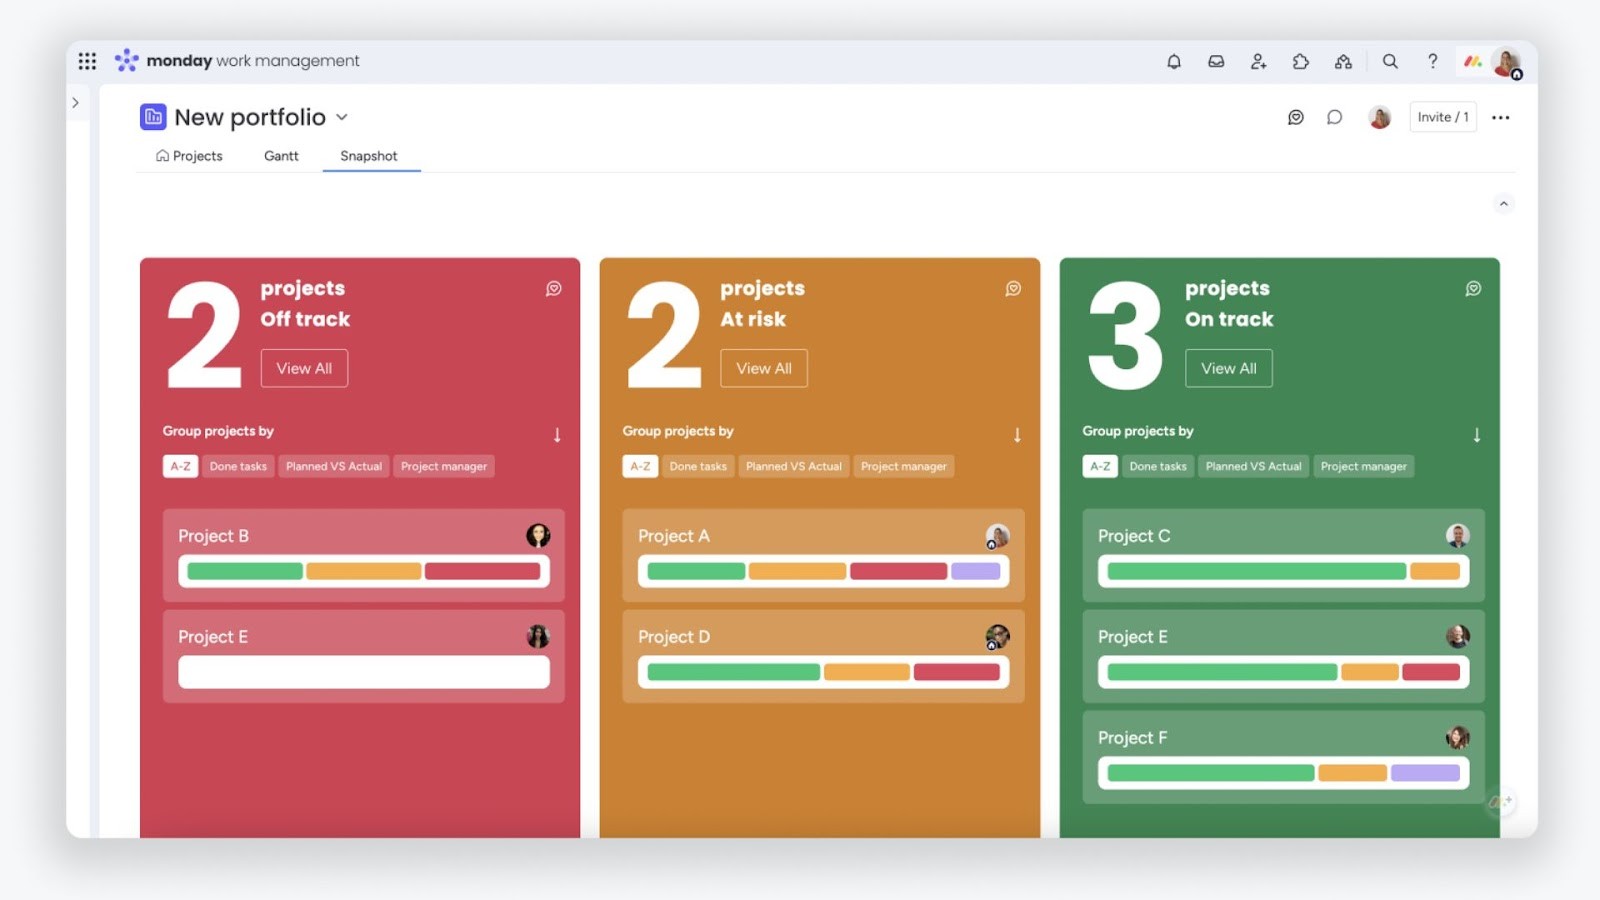Click Project A's progress bar
This screenshot has height=900, width=1600.
(822, 571)
